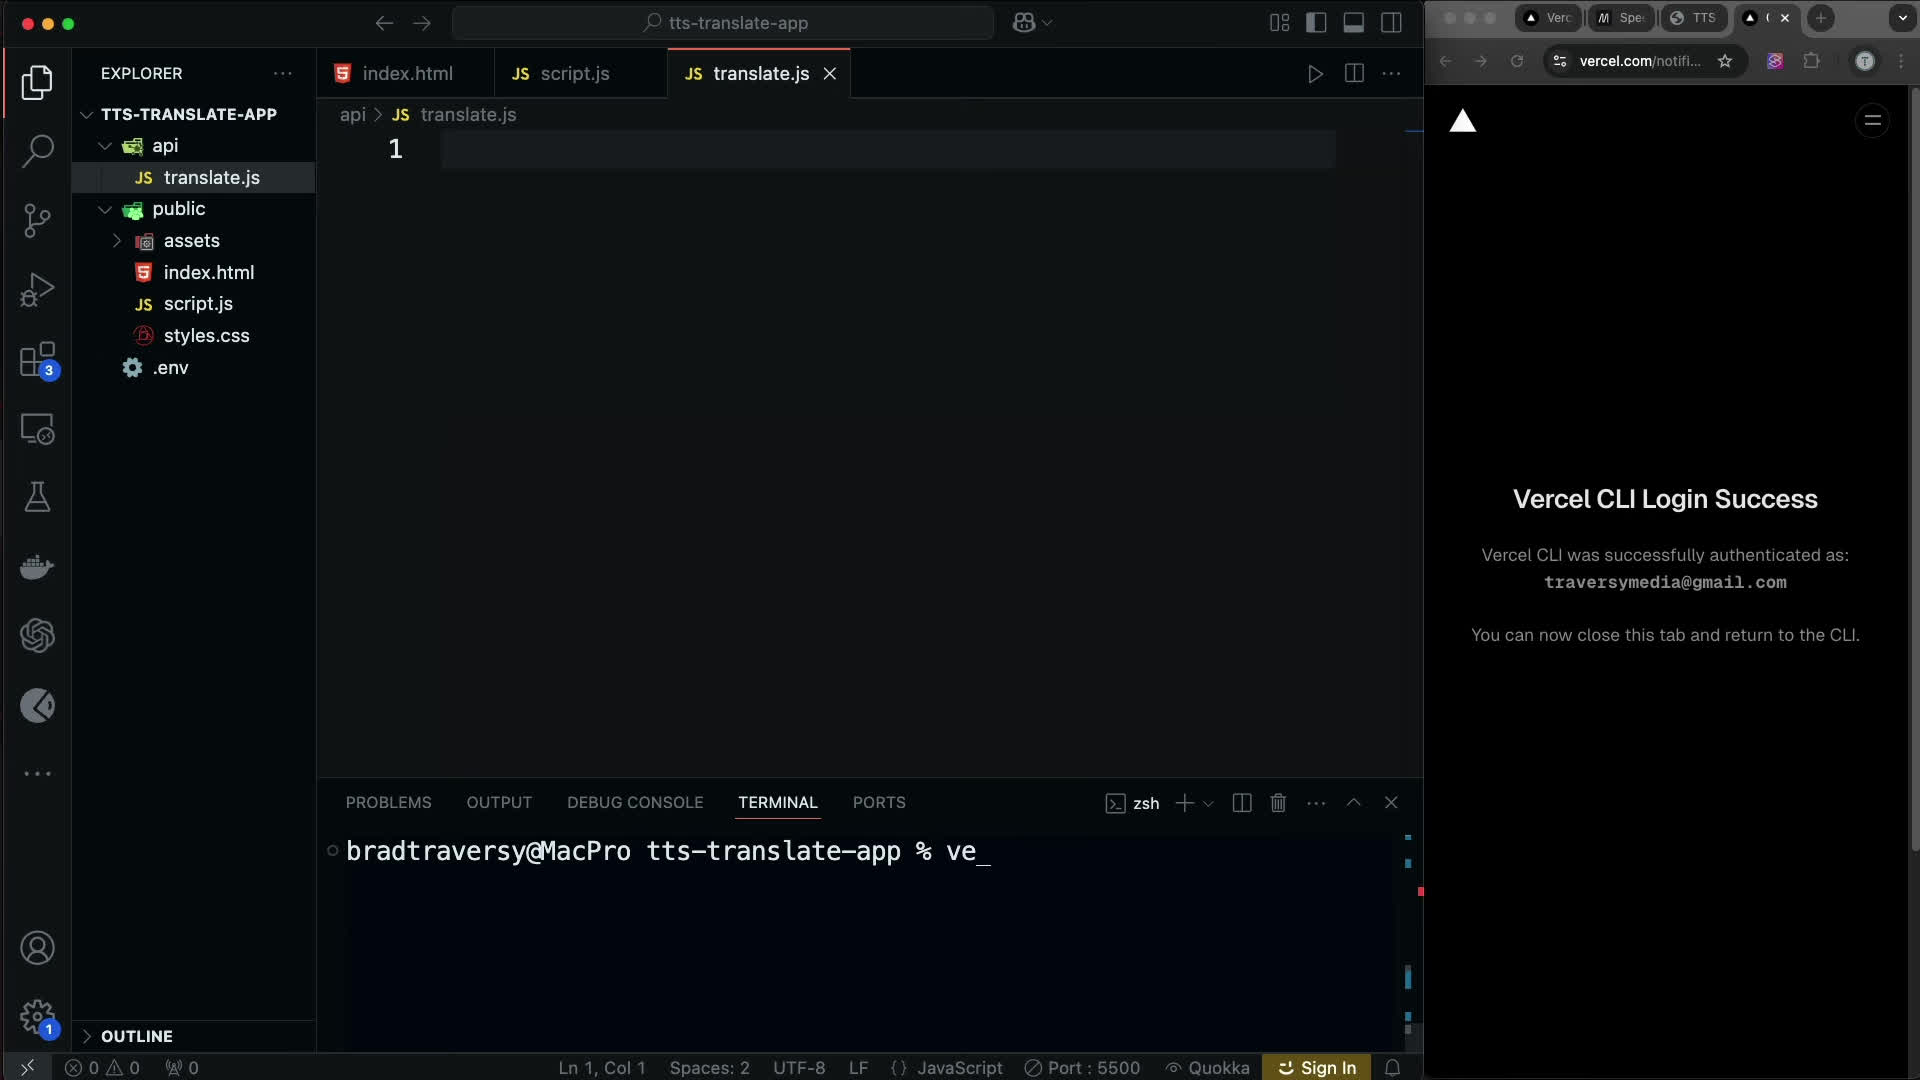Toggle the secondary side bar visibility
This screenshot has width=1920, height=1080.
click(x=1391, y=22)
